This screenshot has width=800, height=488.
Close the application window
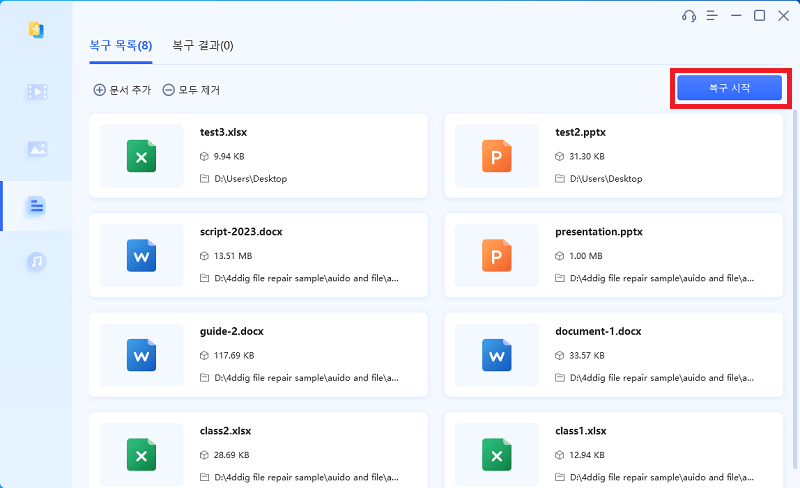(x=784, y=16)
